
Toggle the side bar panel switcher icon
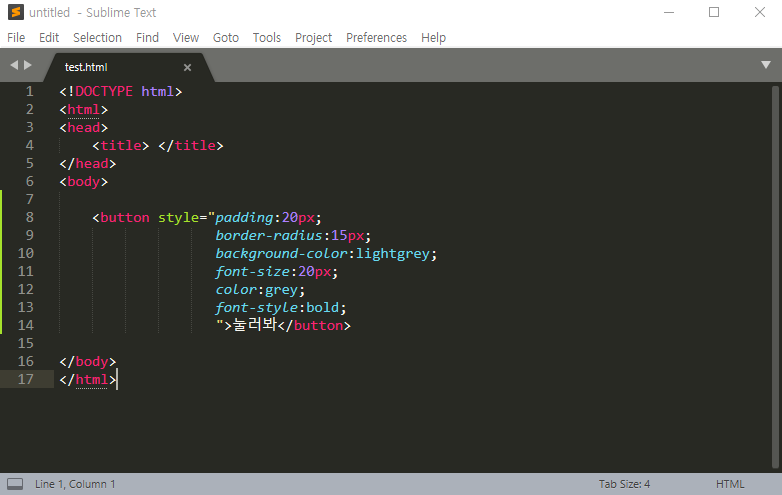(15, 484)
